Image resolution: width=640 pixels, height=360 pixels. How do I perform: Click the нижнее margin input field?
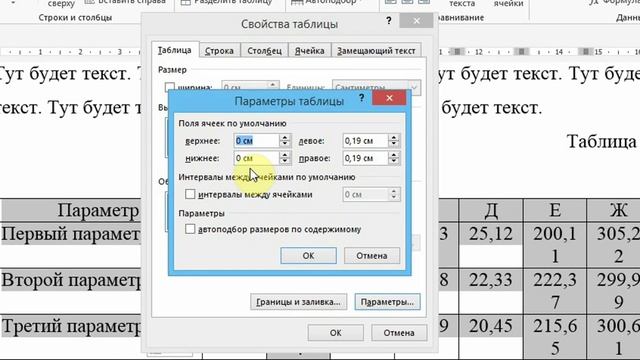(x=257, y=158)
